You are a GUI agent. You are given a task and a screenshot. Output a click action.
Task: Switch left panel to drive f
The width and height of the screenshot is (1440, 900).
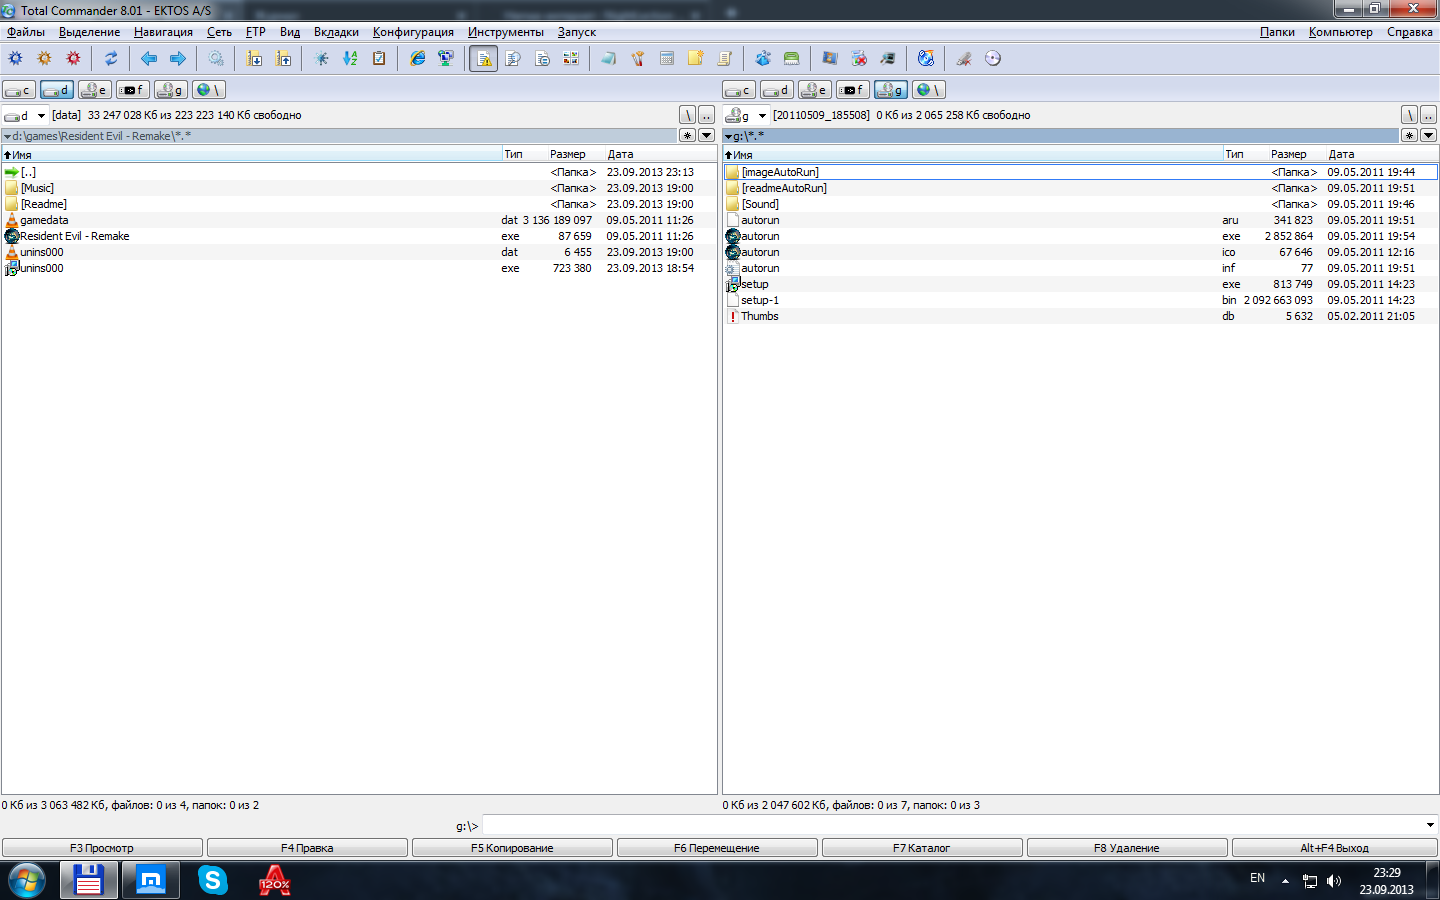coord(133,90)
